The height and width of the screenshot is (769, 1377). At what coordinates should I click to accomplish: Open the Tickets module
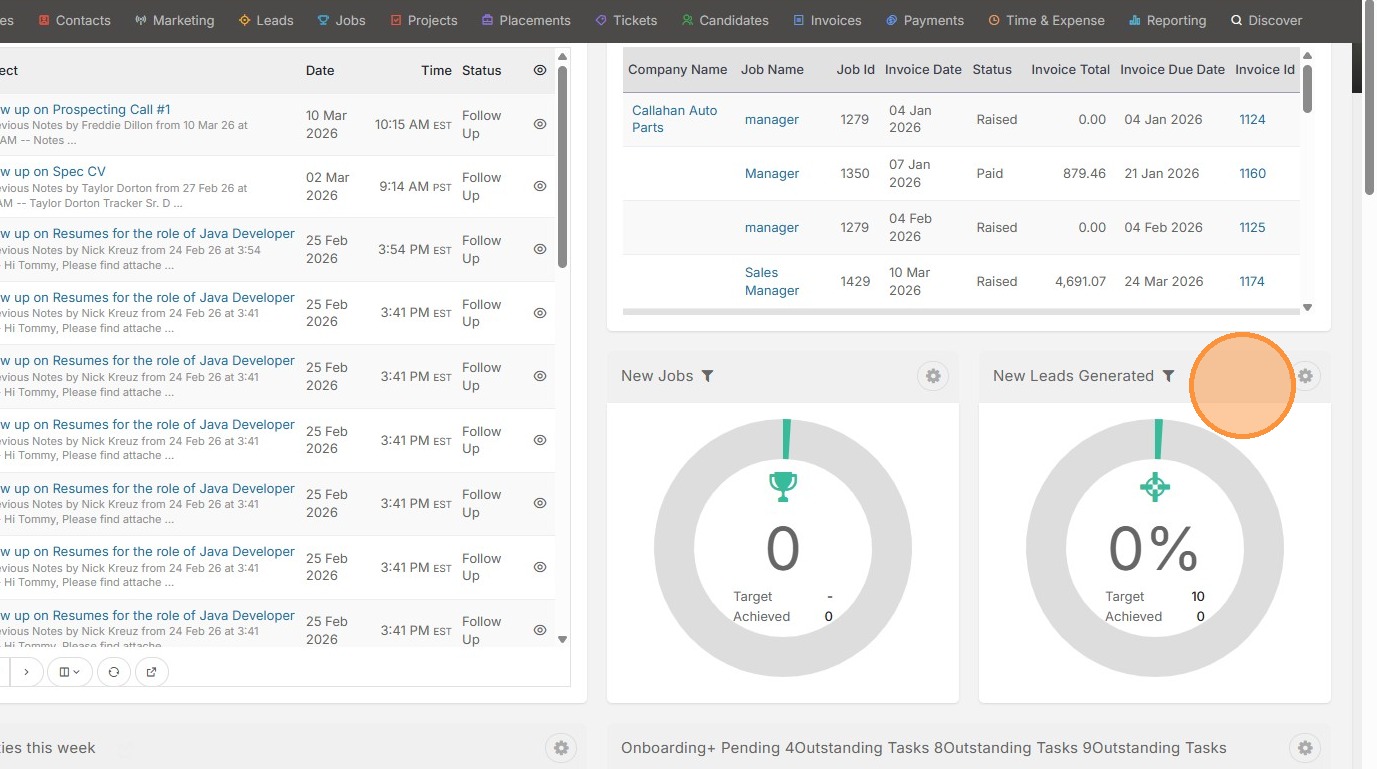coord(626,20)
